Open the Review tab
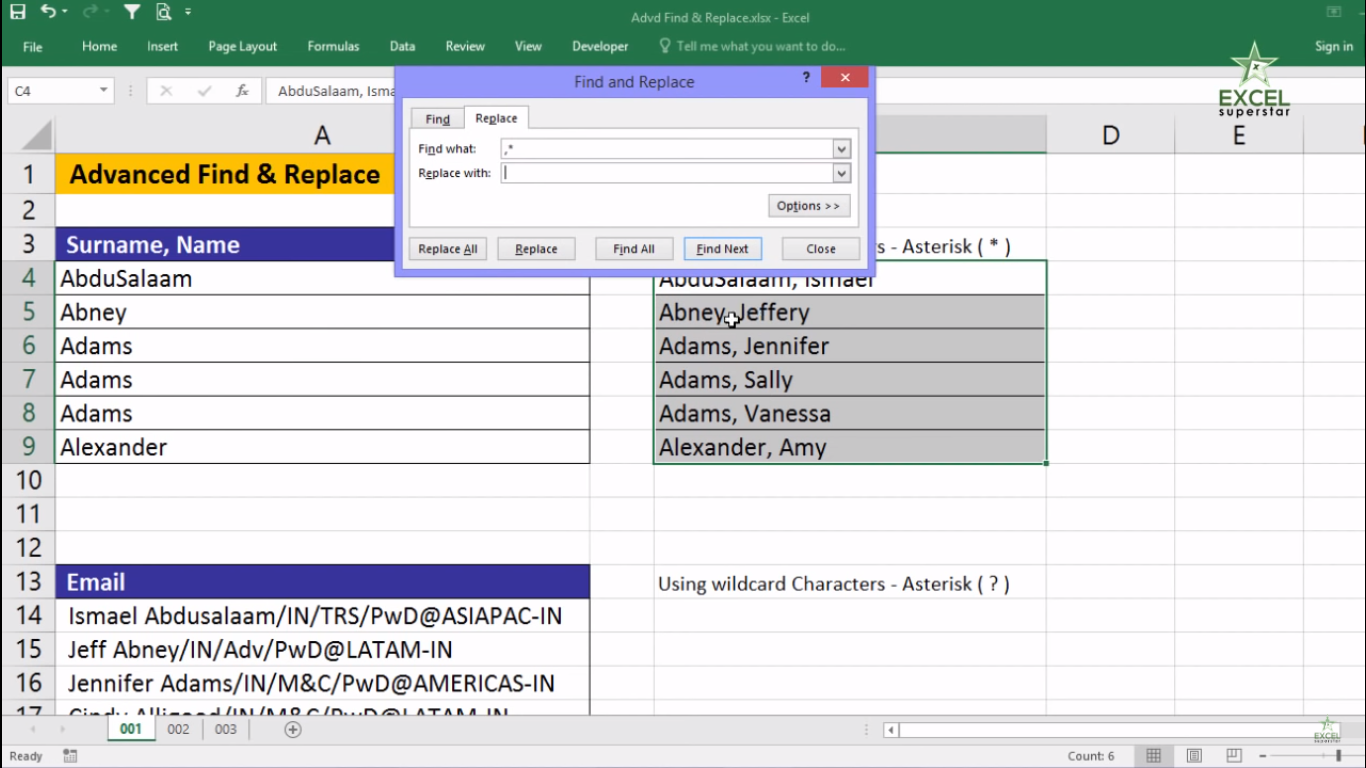The width and height of the screenshot is (1366, 768). pos(465,46)
